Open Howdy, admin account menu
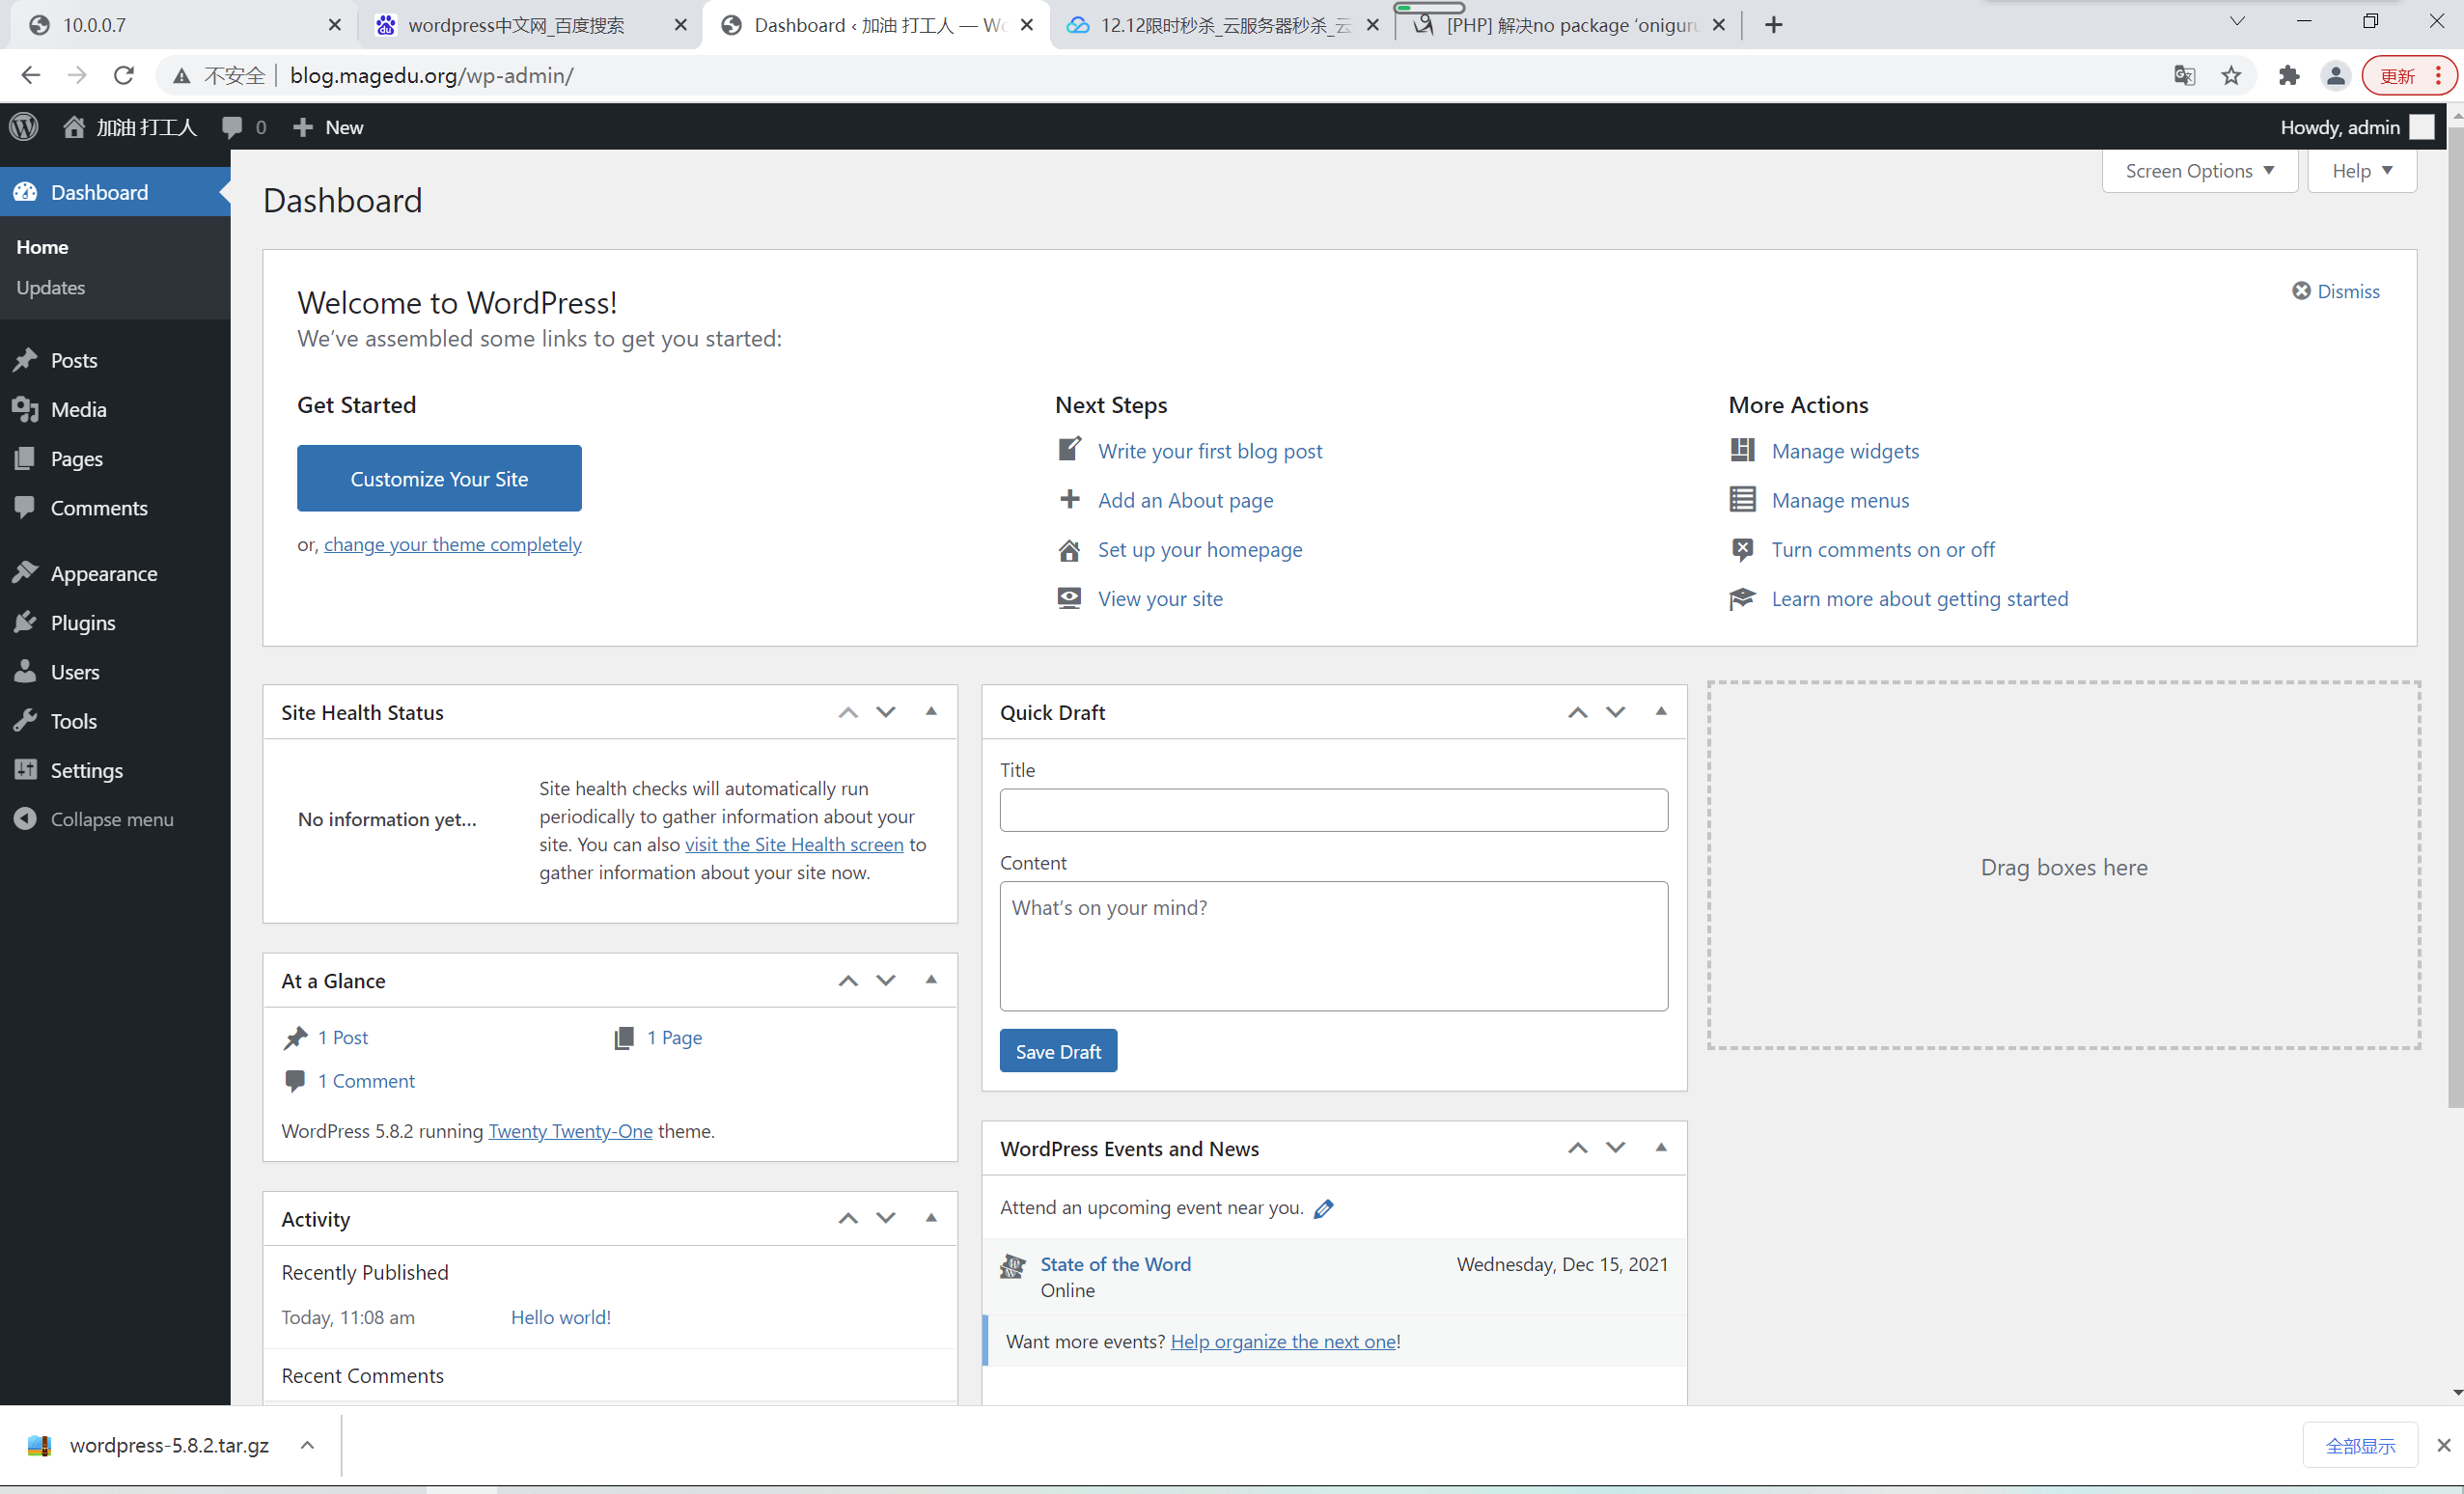Screen dimensions: 2464x1494 [2356, 127]
